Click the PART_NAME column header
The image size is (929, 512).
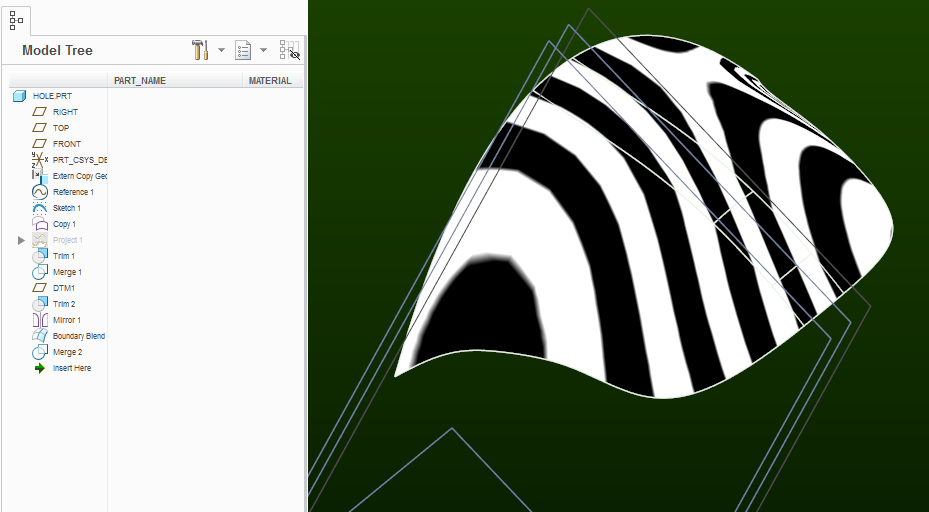[140, 81]
